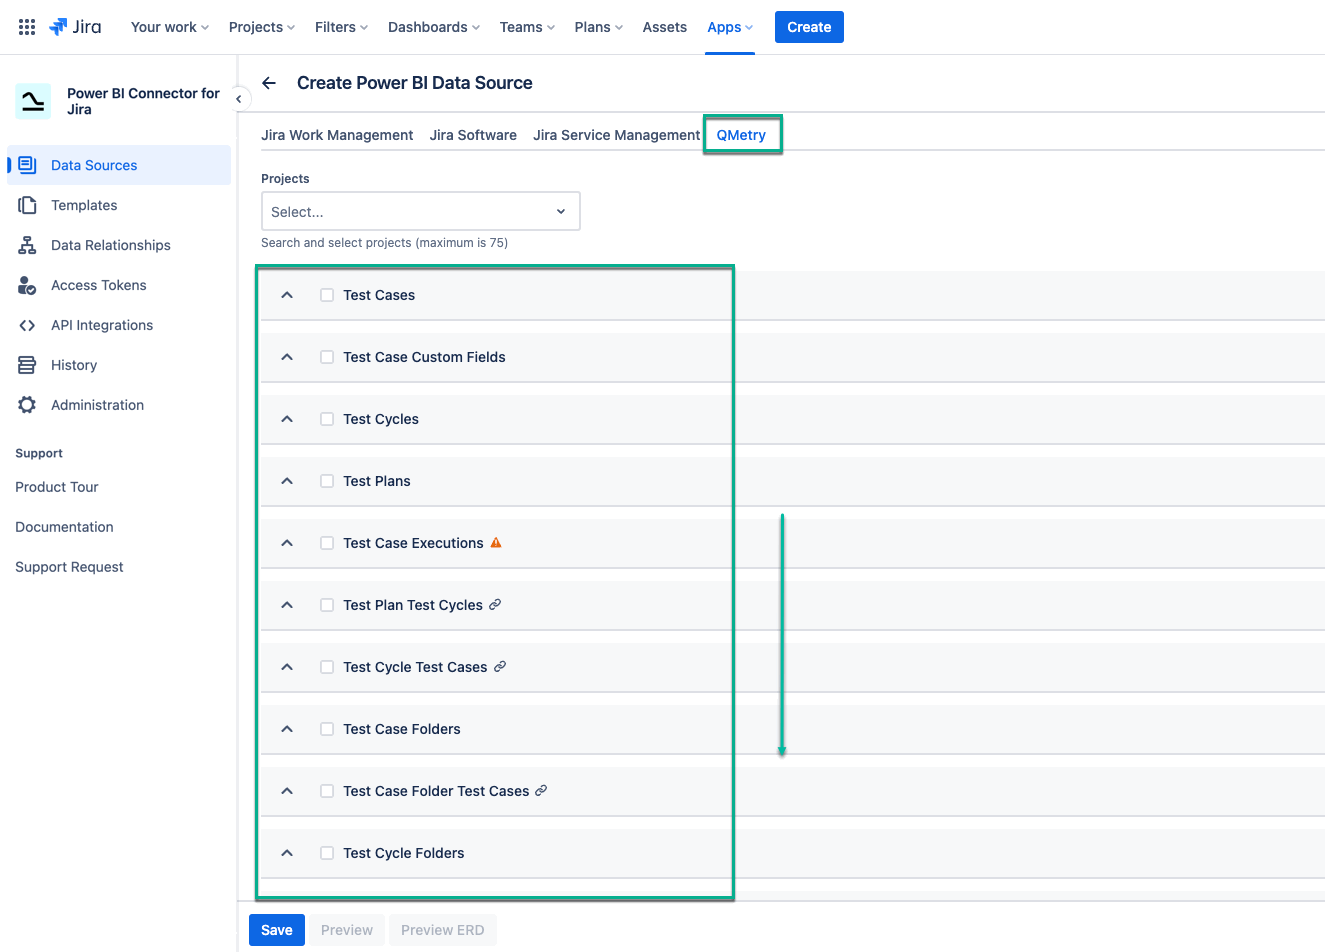Collapse the Test Case Custom Fields section
The width and height of the screenshot is (1325, 952).
tap(287, 356)
